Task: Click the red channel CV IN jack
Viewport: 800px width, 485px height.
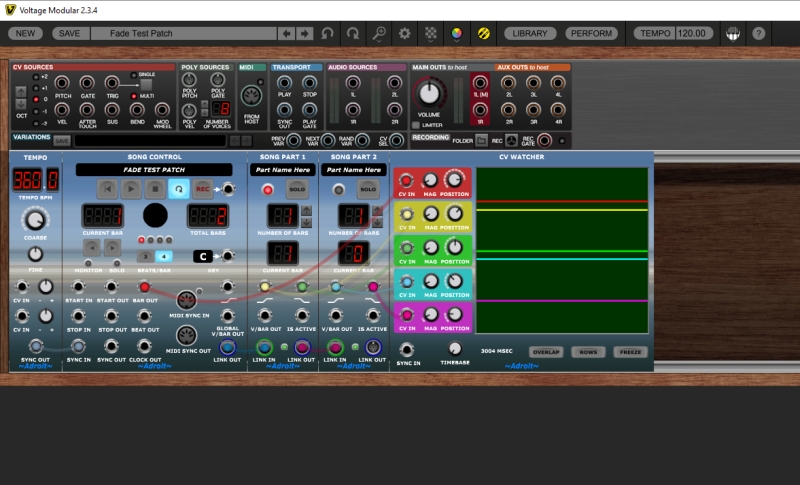Action: (406, 180)
